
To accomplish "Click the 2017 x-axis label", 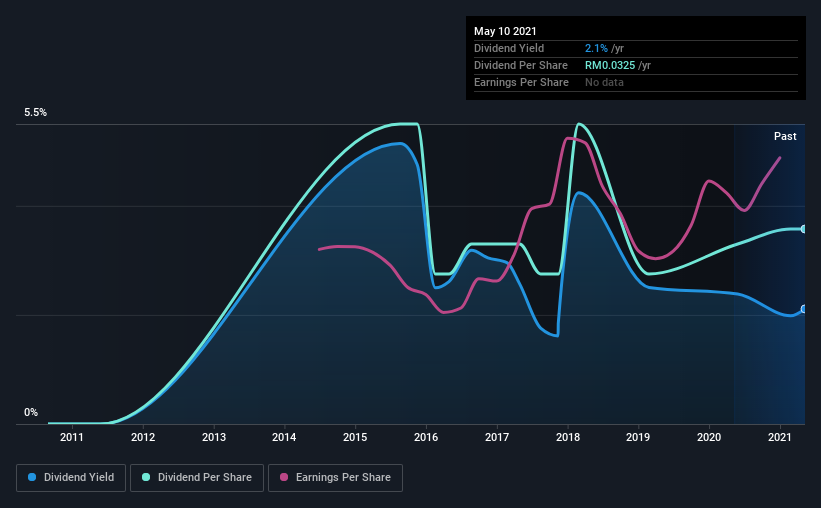I will 497,437.
